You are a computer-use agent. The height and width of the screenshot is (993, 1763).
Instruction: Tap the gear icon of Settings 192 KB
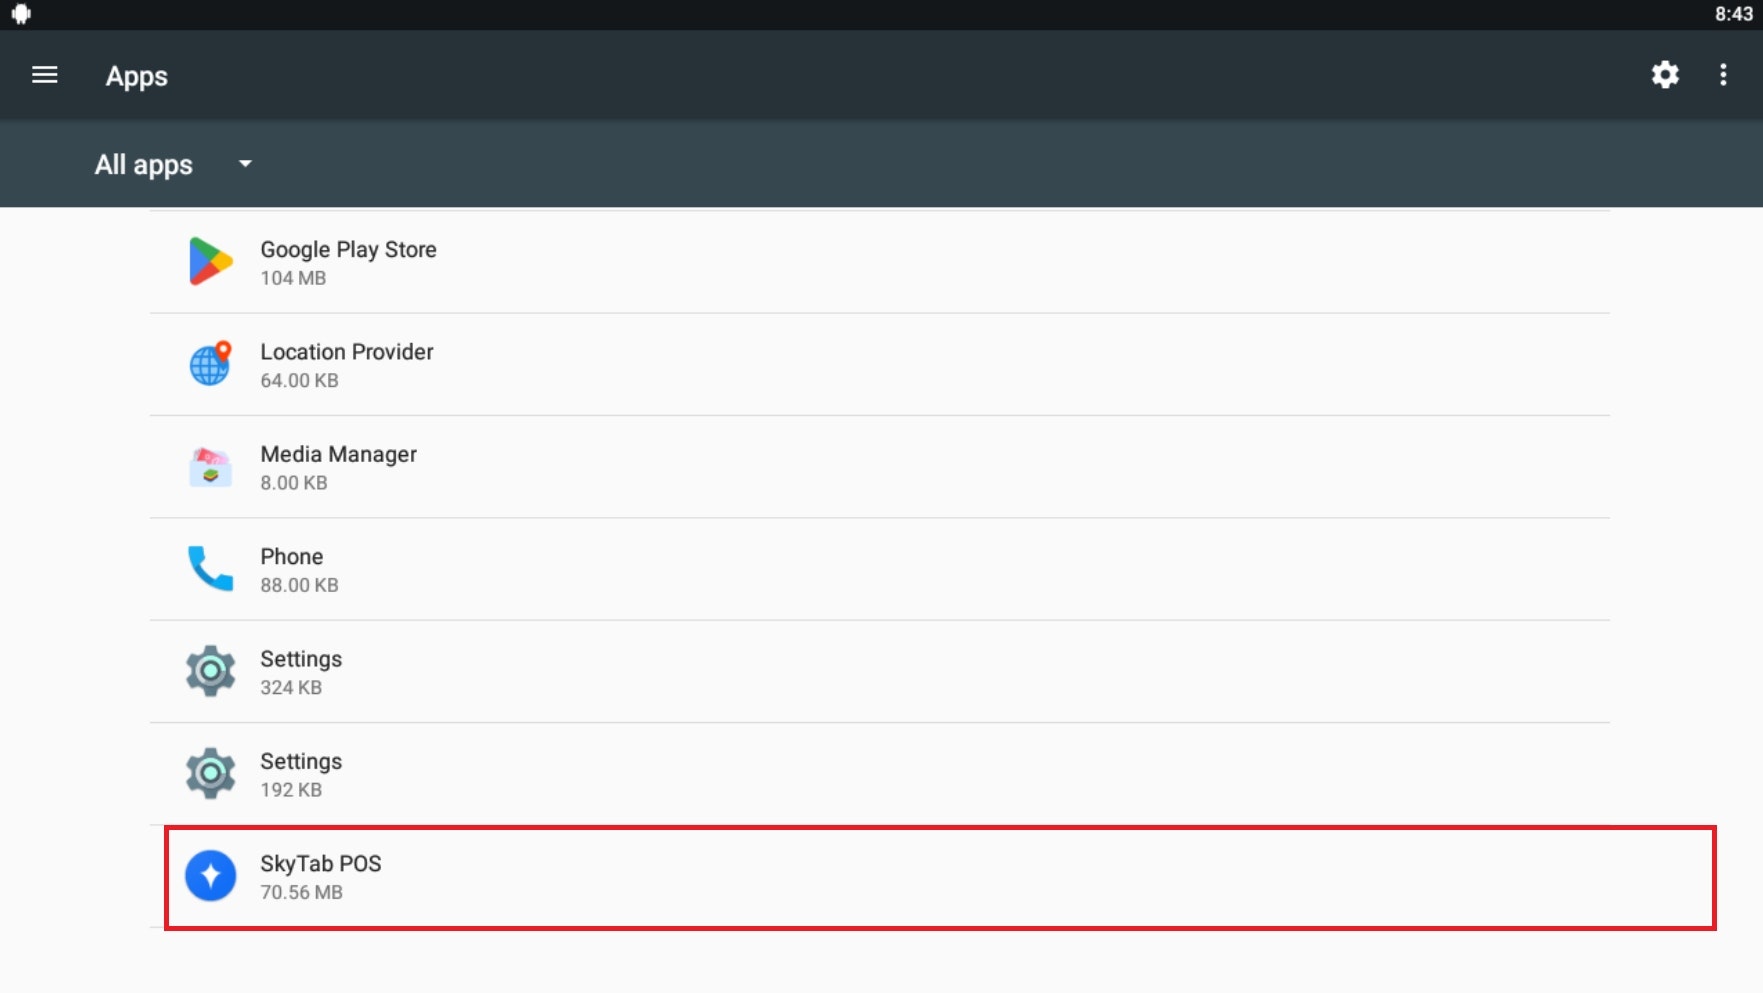210,773
